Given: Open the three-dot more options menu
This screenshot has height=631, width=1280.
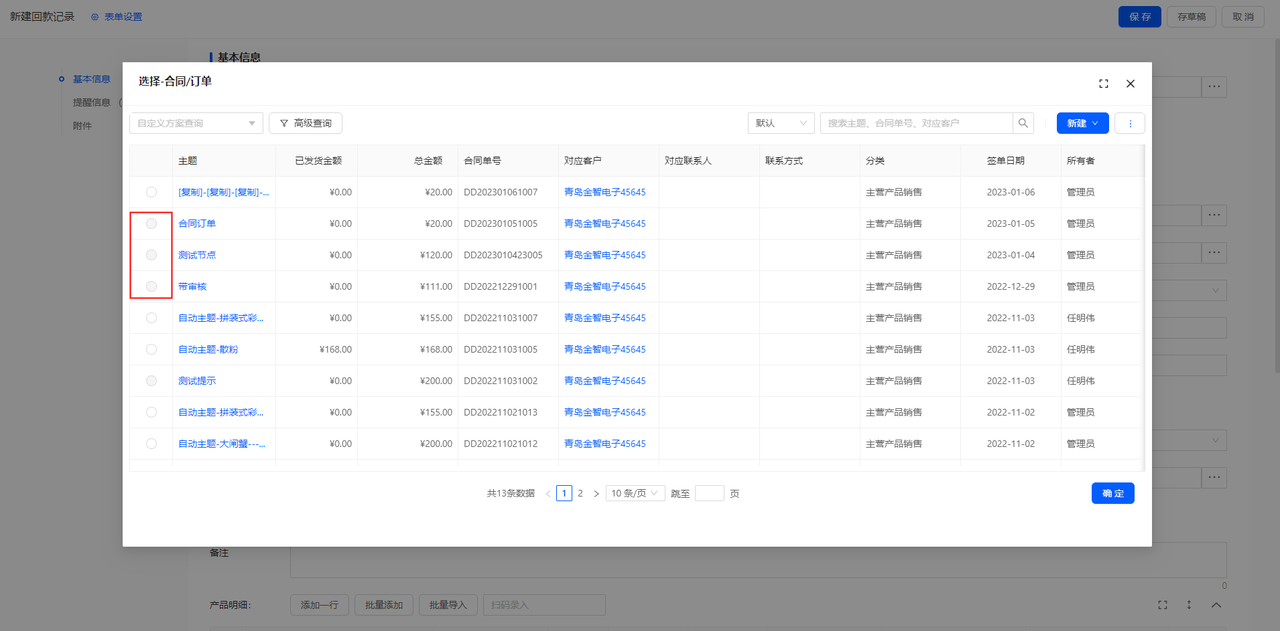Looking at the screenshot, I should click(x=1130, y=123).
